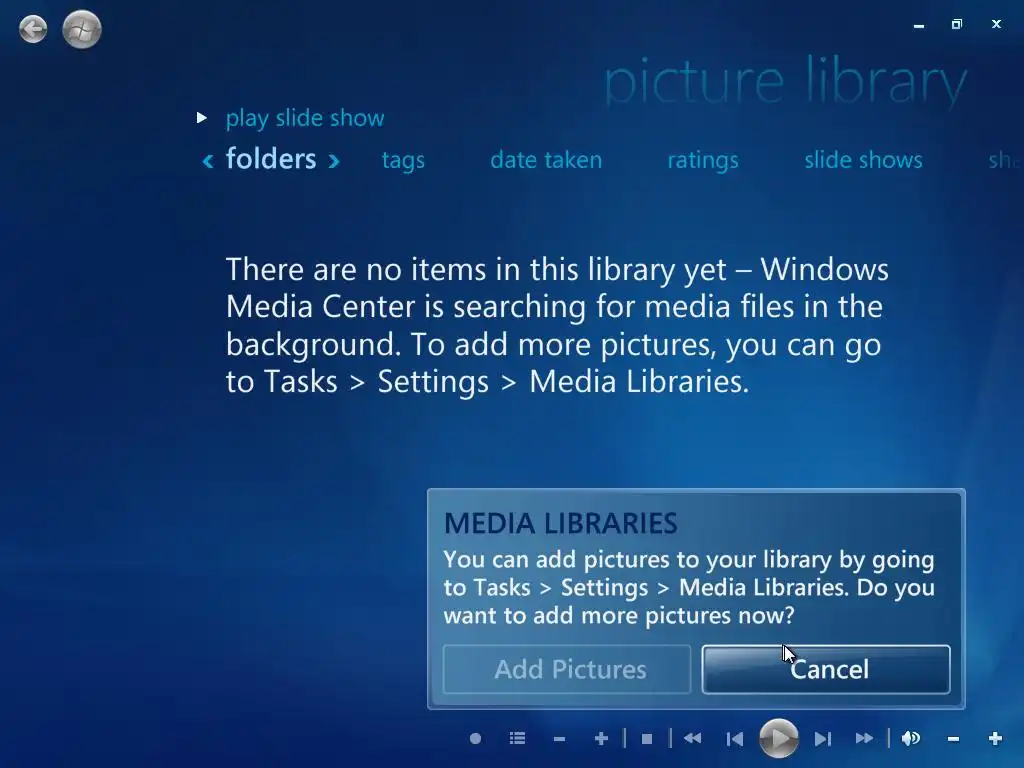Switch to the ratings view

pyautogui.click(x=703, y=161)
